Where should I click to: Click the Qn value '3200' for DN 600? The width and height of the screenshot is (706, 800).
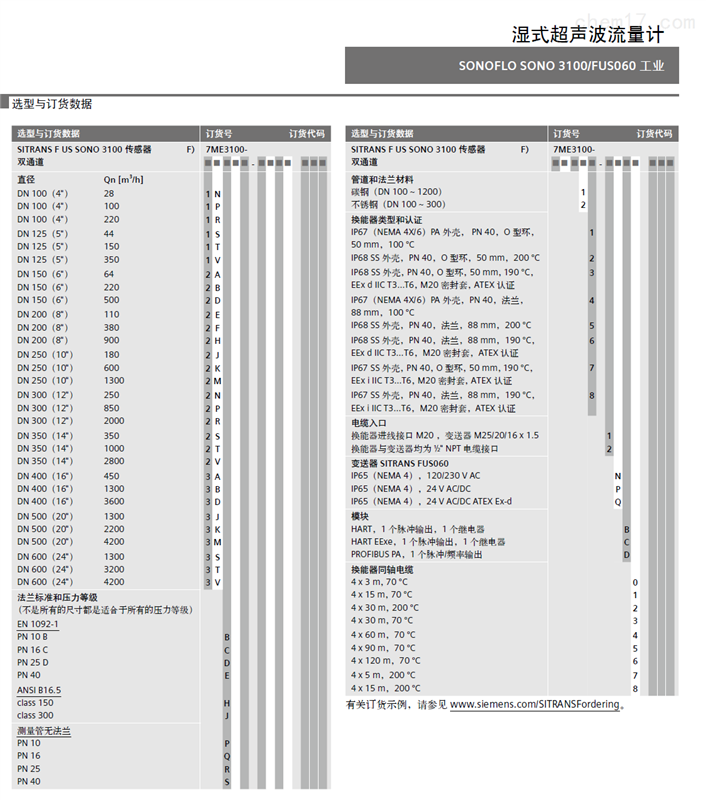click(114, 569)
